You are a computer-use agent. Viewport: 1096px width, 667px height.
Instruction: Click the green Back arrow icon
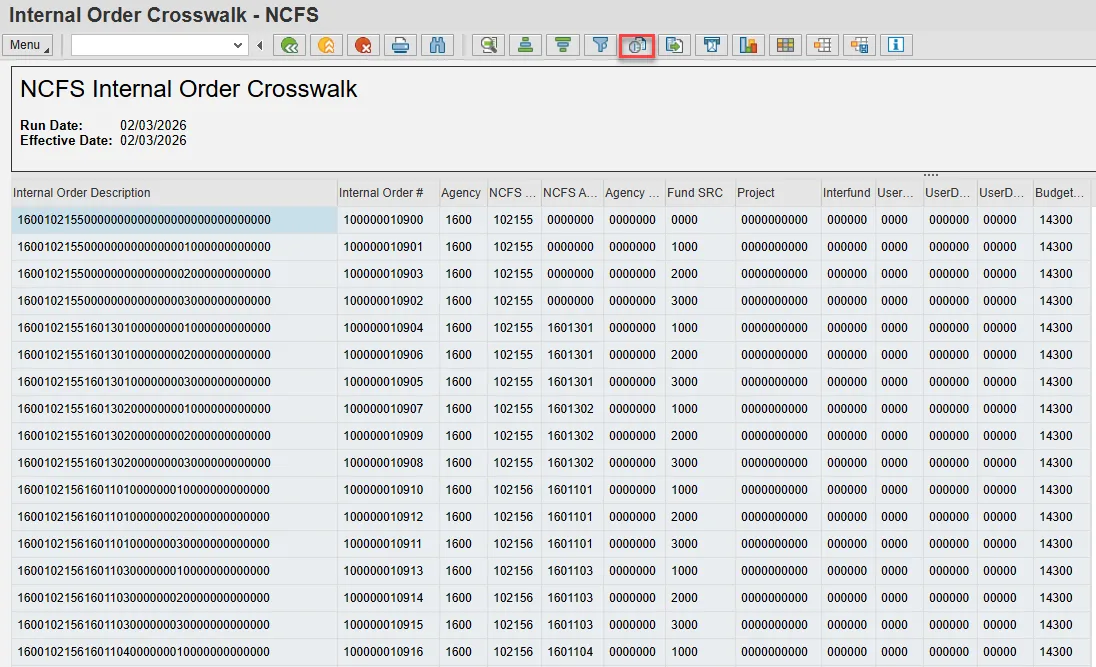[291, 45]
